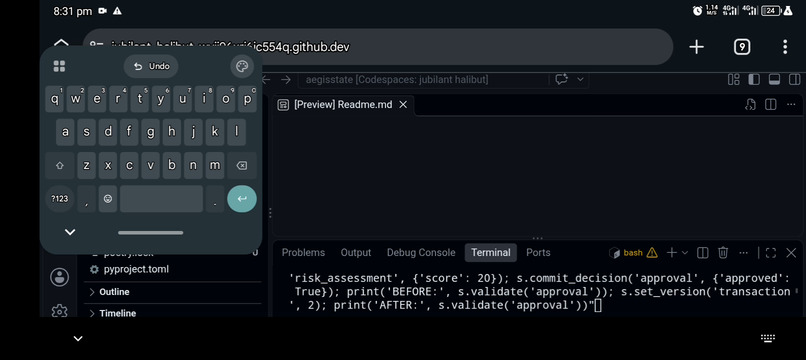The height and width of the screenshot is (360, 806).
Task: Click the Show Source icon in the editor toolbar
Action: click(750, 105)
